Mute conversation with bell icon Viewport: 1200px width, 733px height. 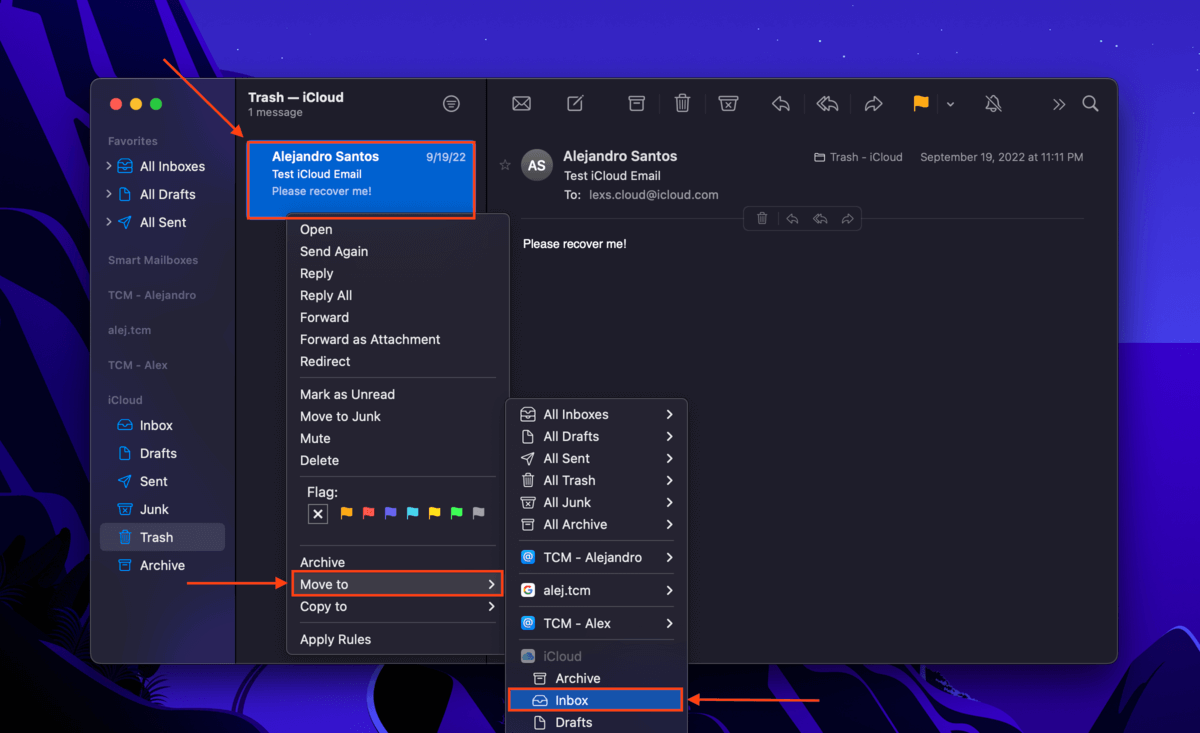click(993, 103)
